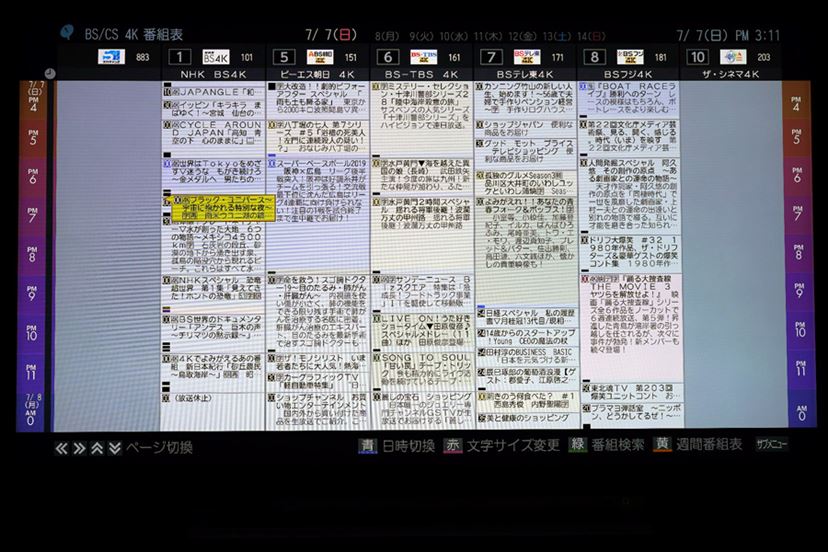Select the red 赤 key icon

[x=453, y=445]
